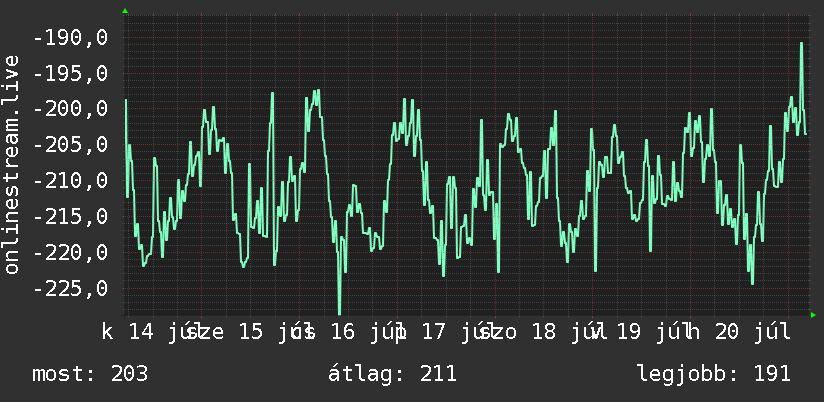
Task: Select the 'sze 15 júl' date marker
Action: point(250,332)
